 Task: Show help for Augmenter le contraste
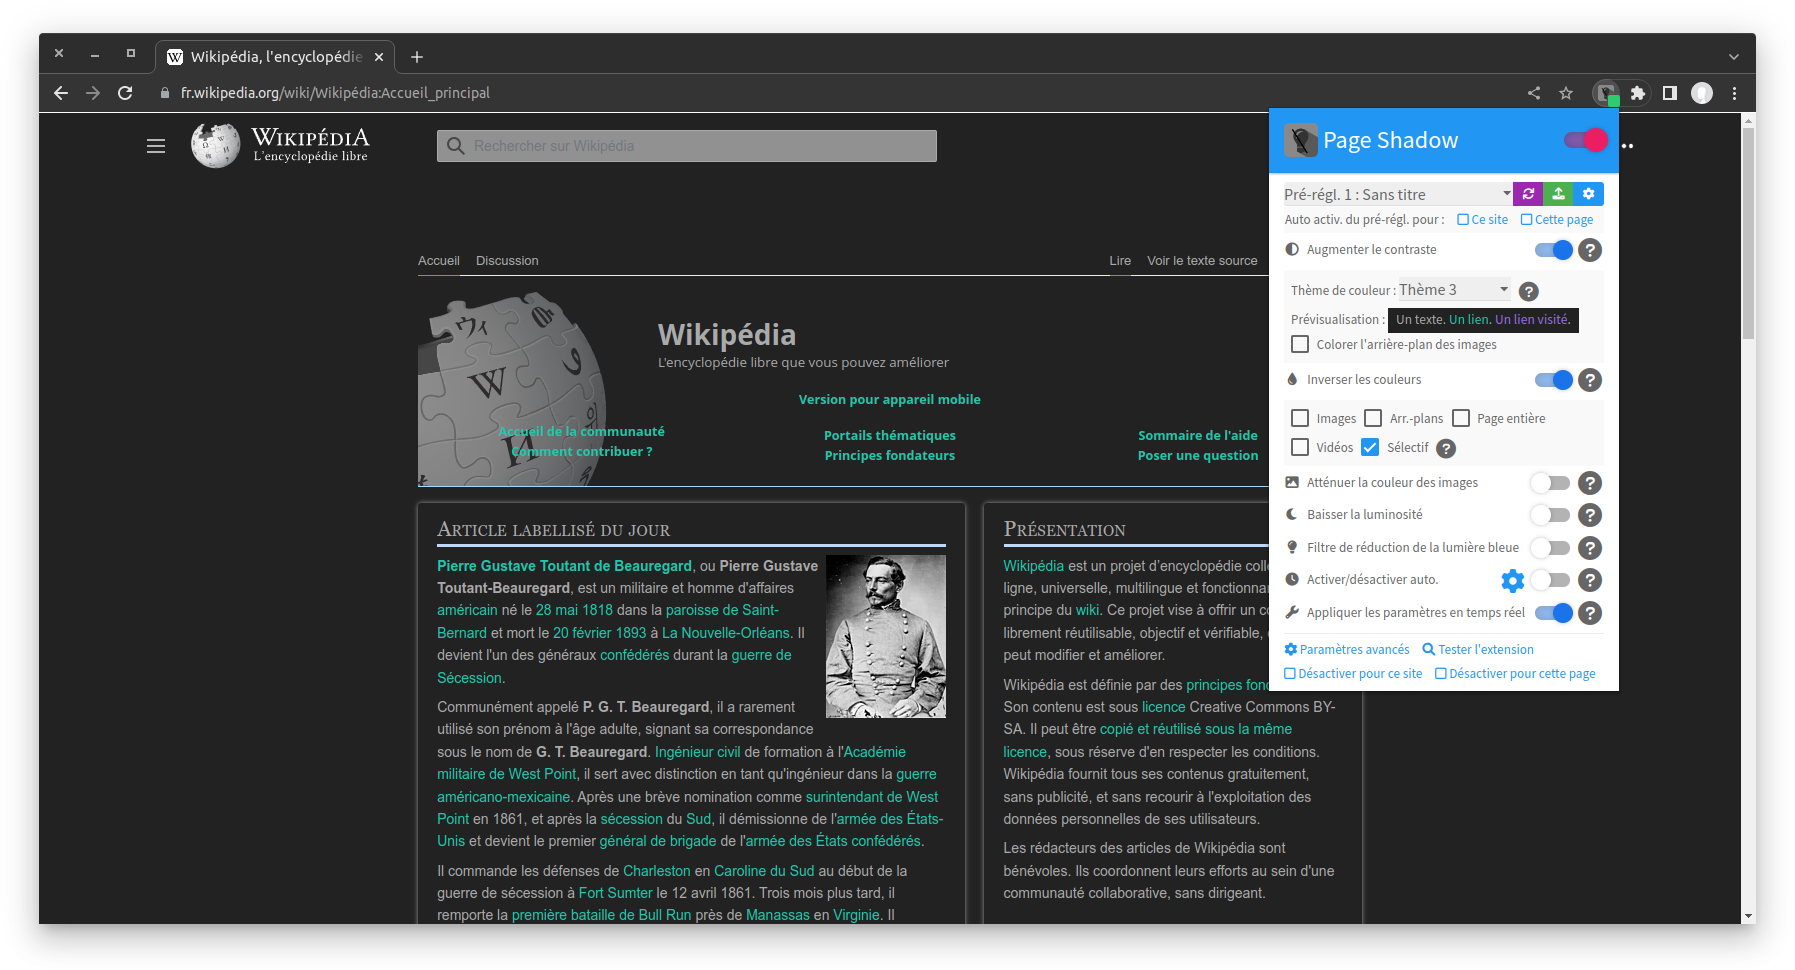pos(1590,250)
